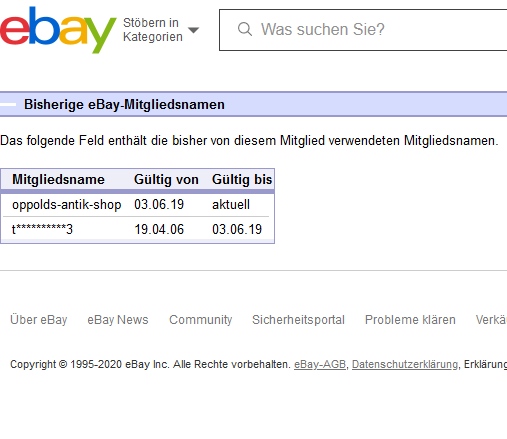Open the Sicherheitsportal link

click(298, 320)
